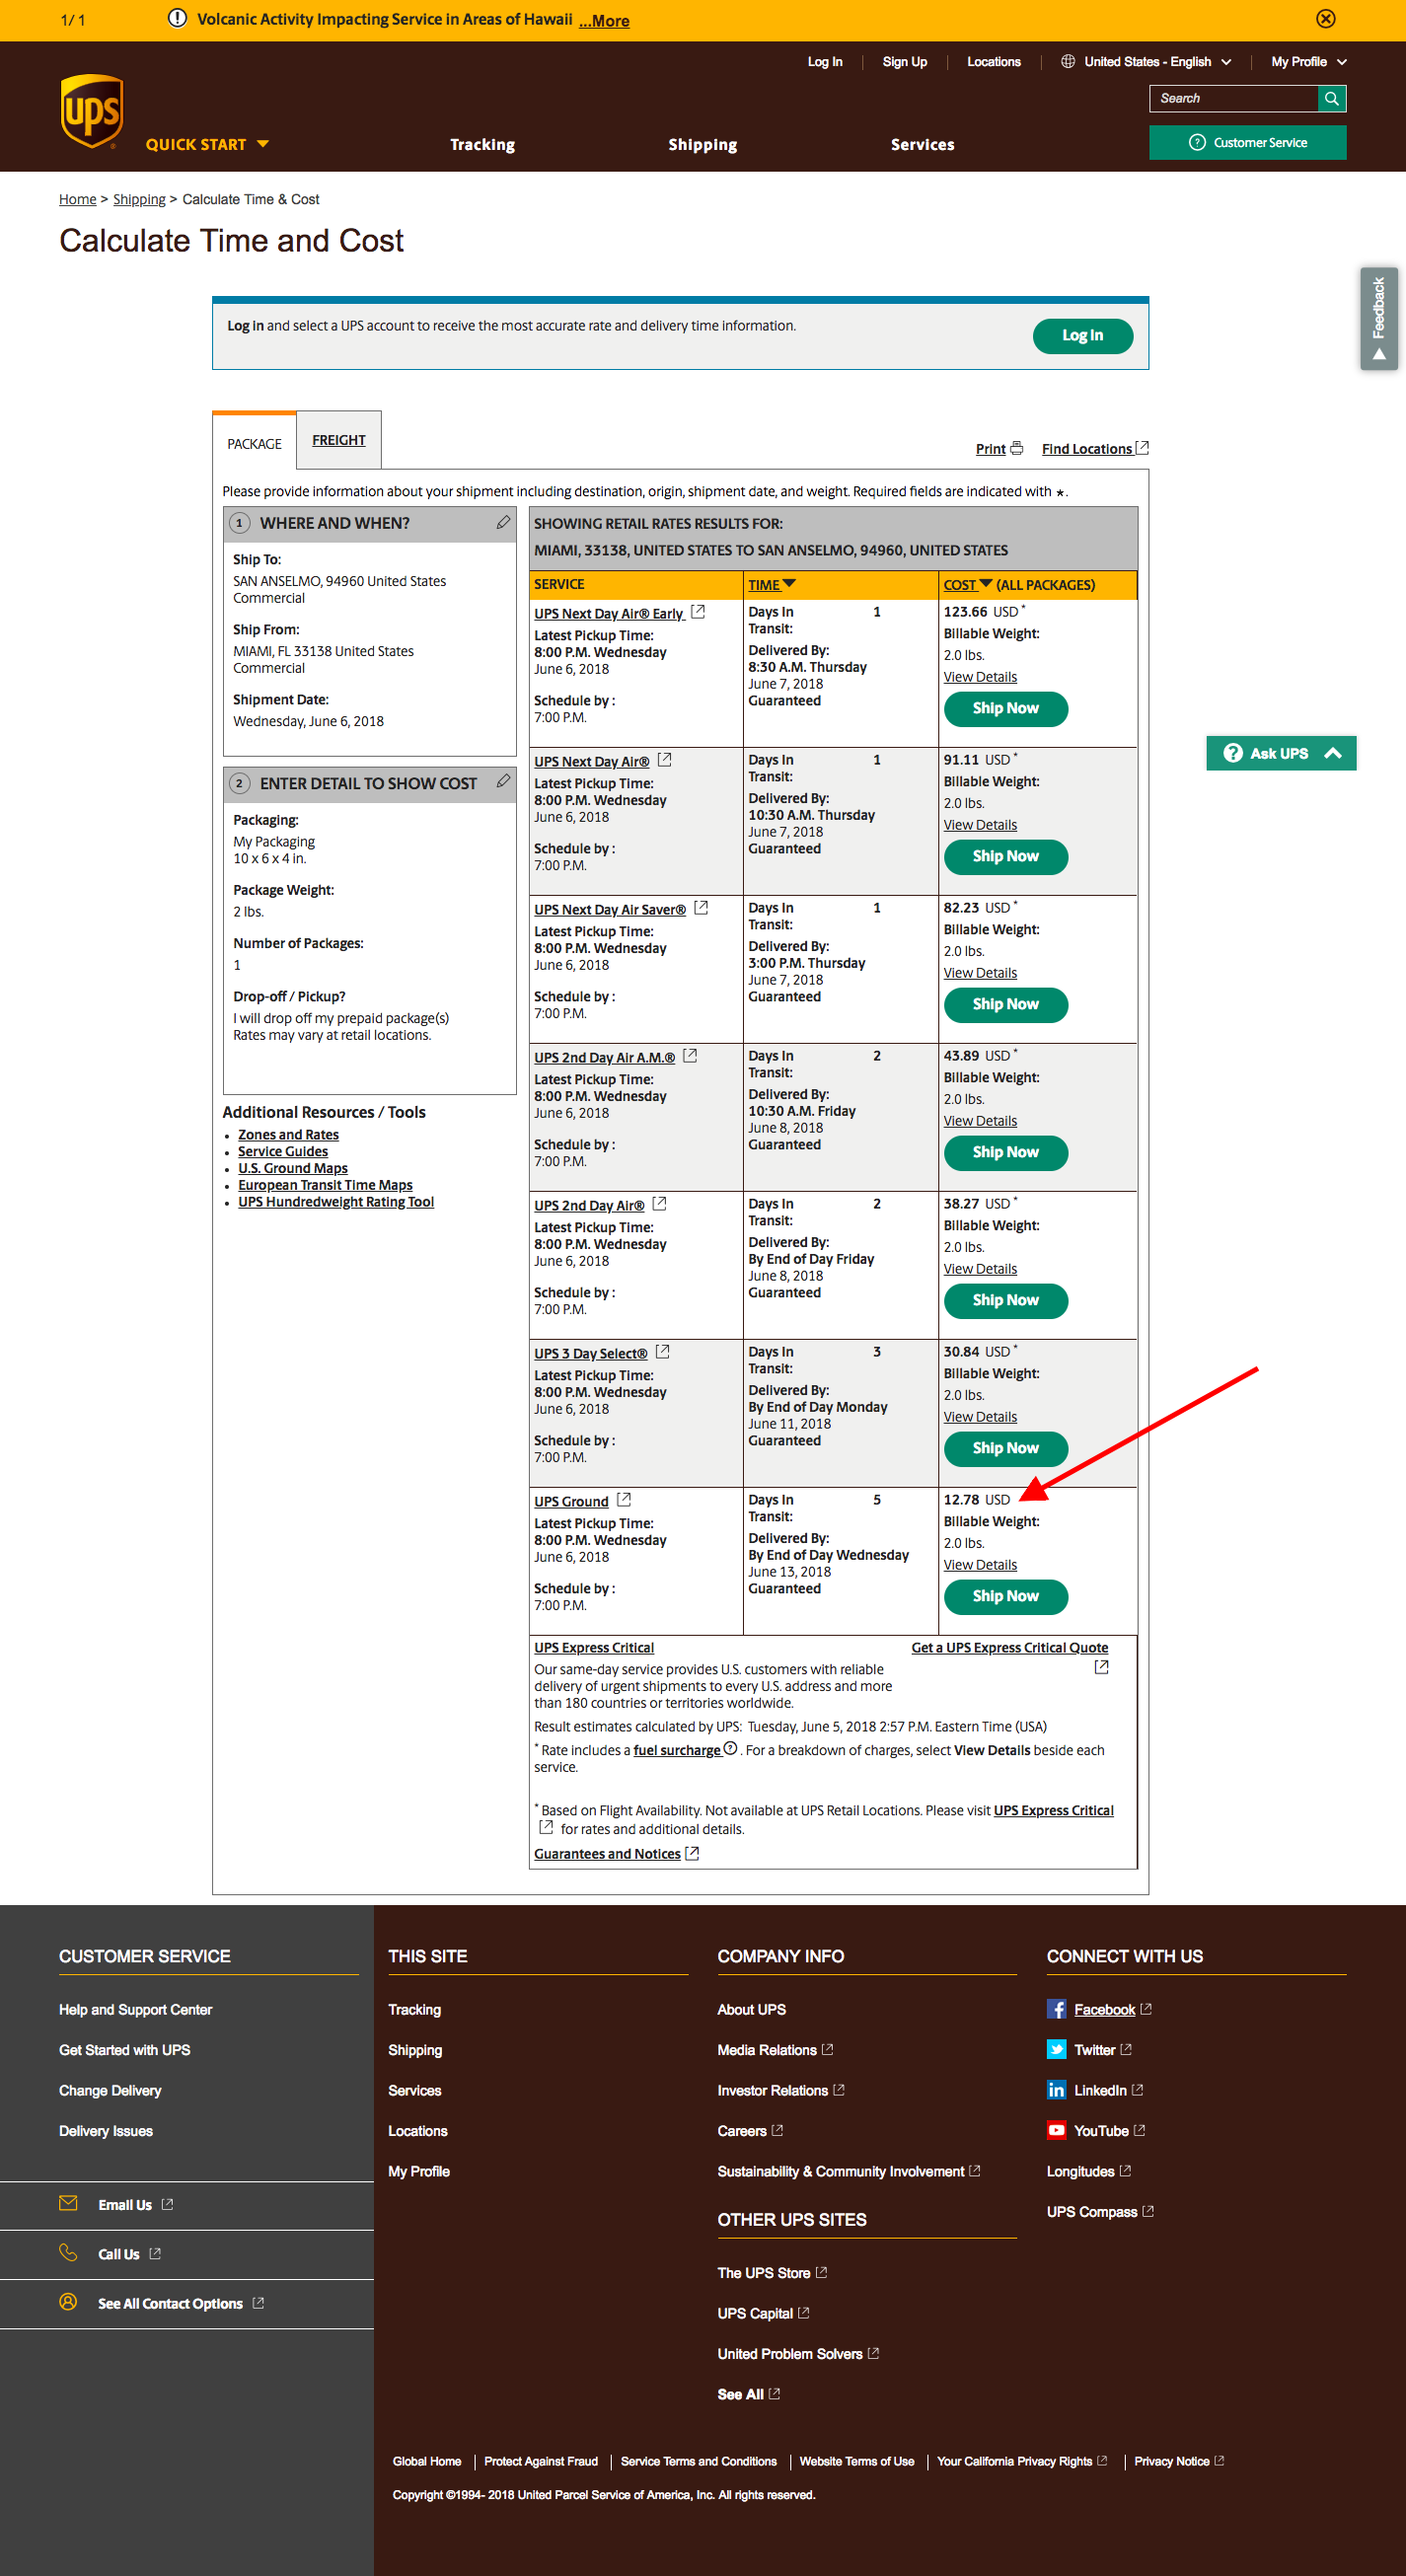The height and width of the screenshot is (2576, 1406).
Task: Click the globe language icon
Action: 1068,62
